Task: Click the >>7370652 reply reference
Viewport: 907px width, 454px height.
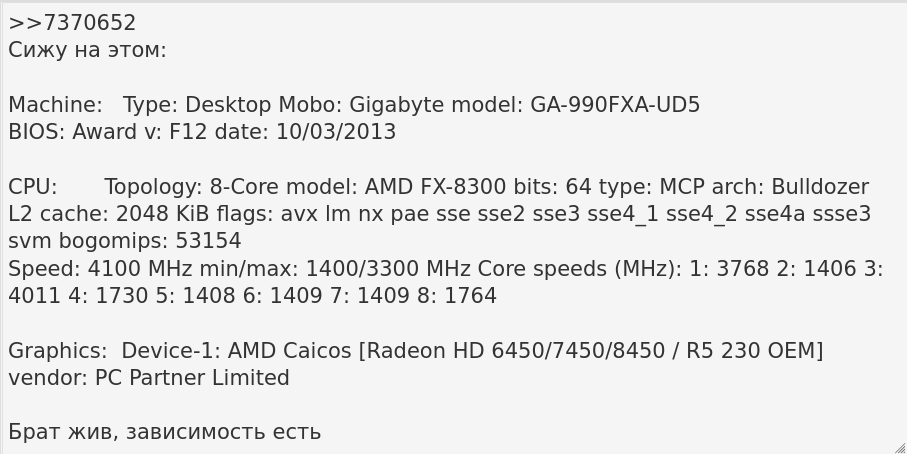Action: (x=72, y=23)
